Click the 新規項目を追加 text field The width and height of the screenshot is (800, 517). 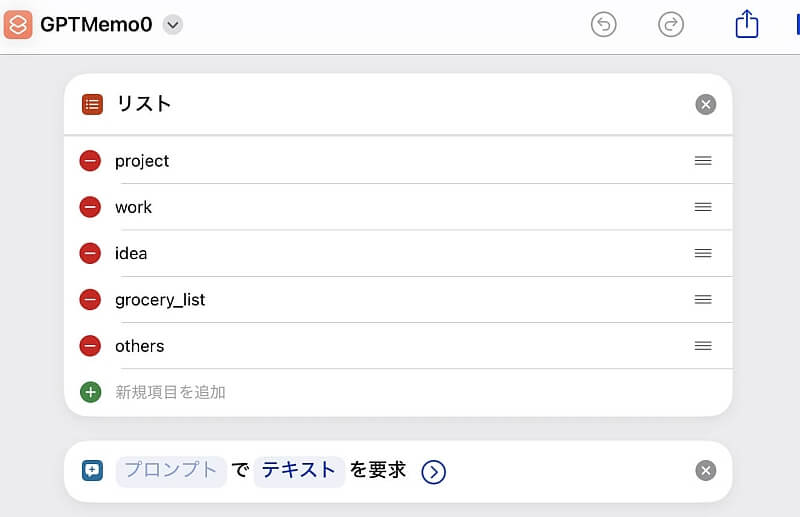(x=170, y=392)
